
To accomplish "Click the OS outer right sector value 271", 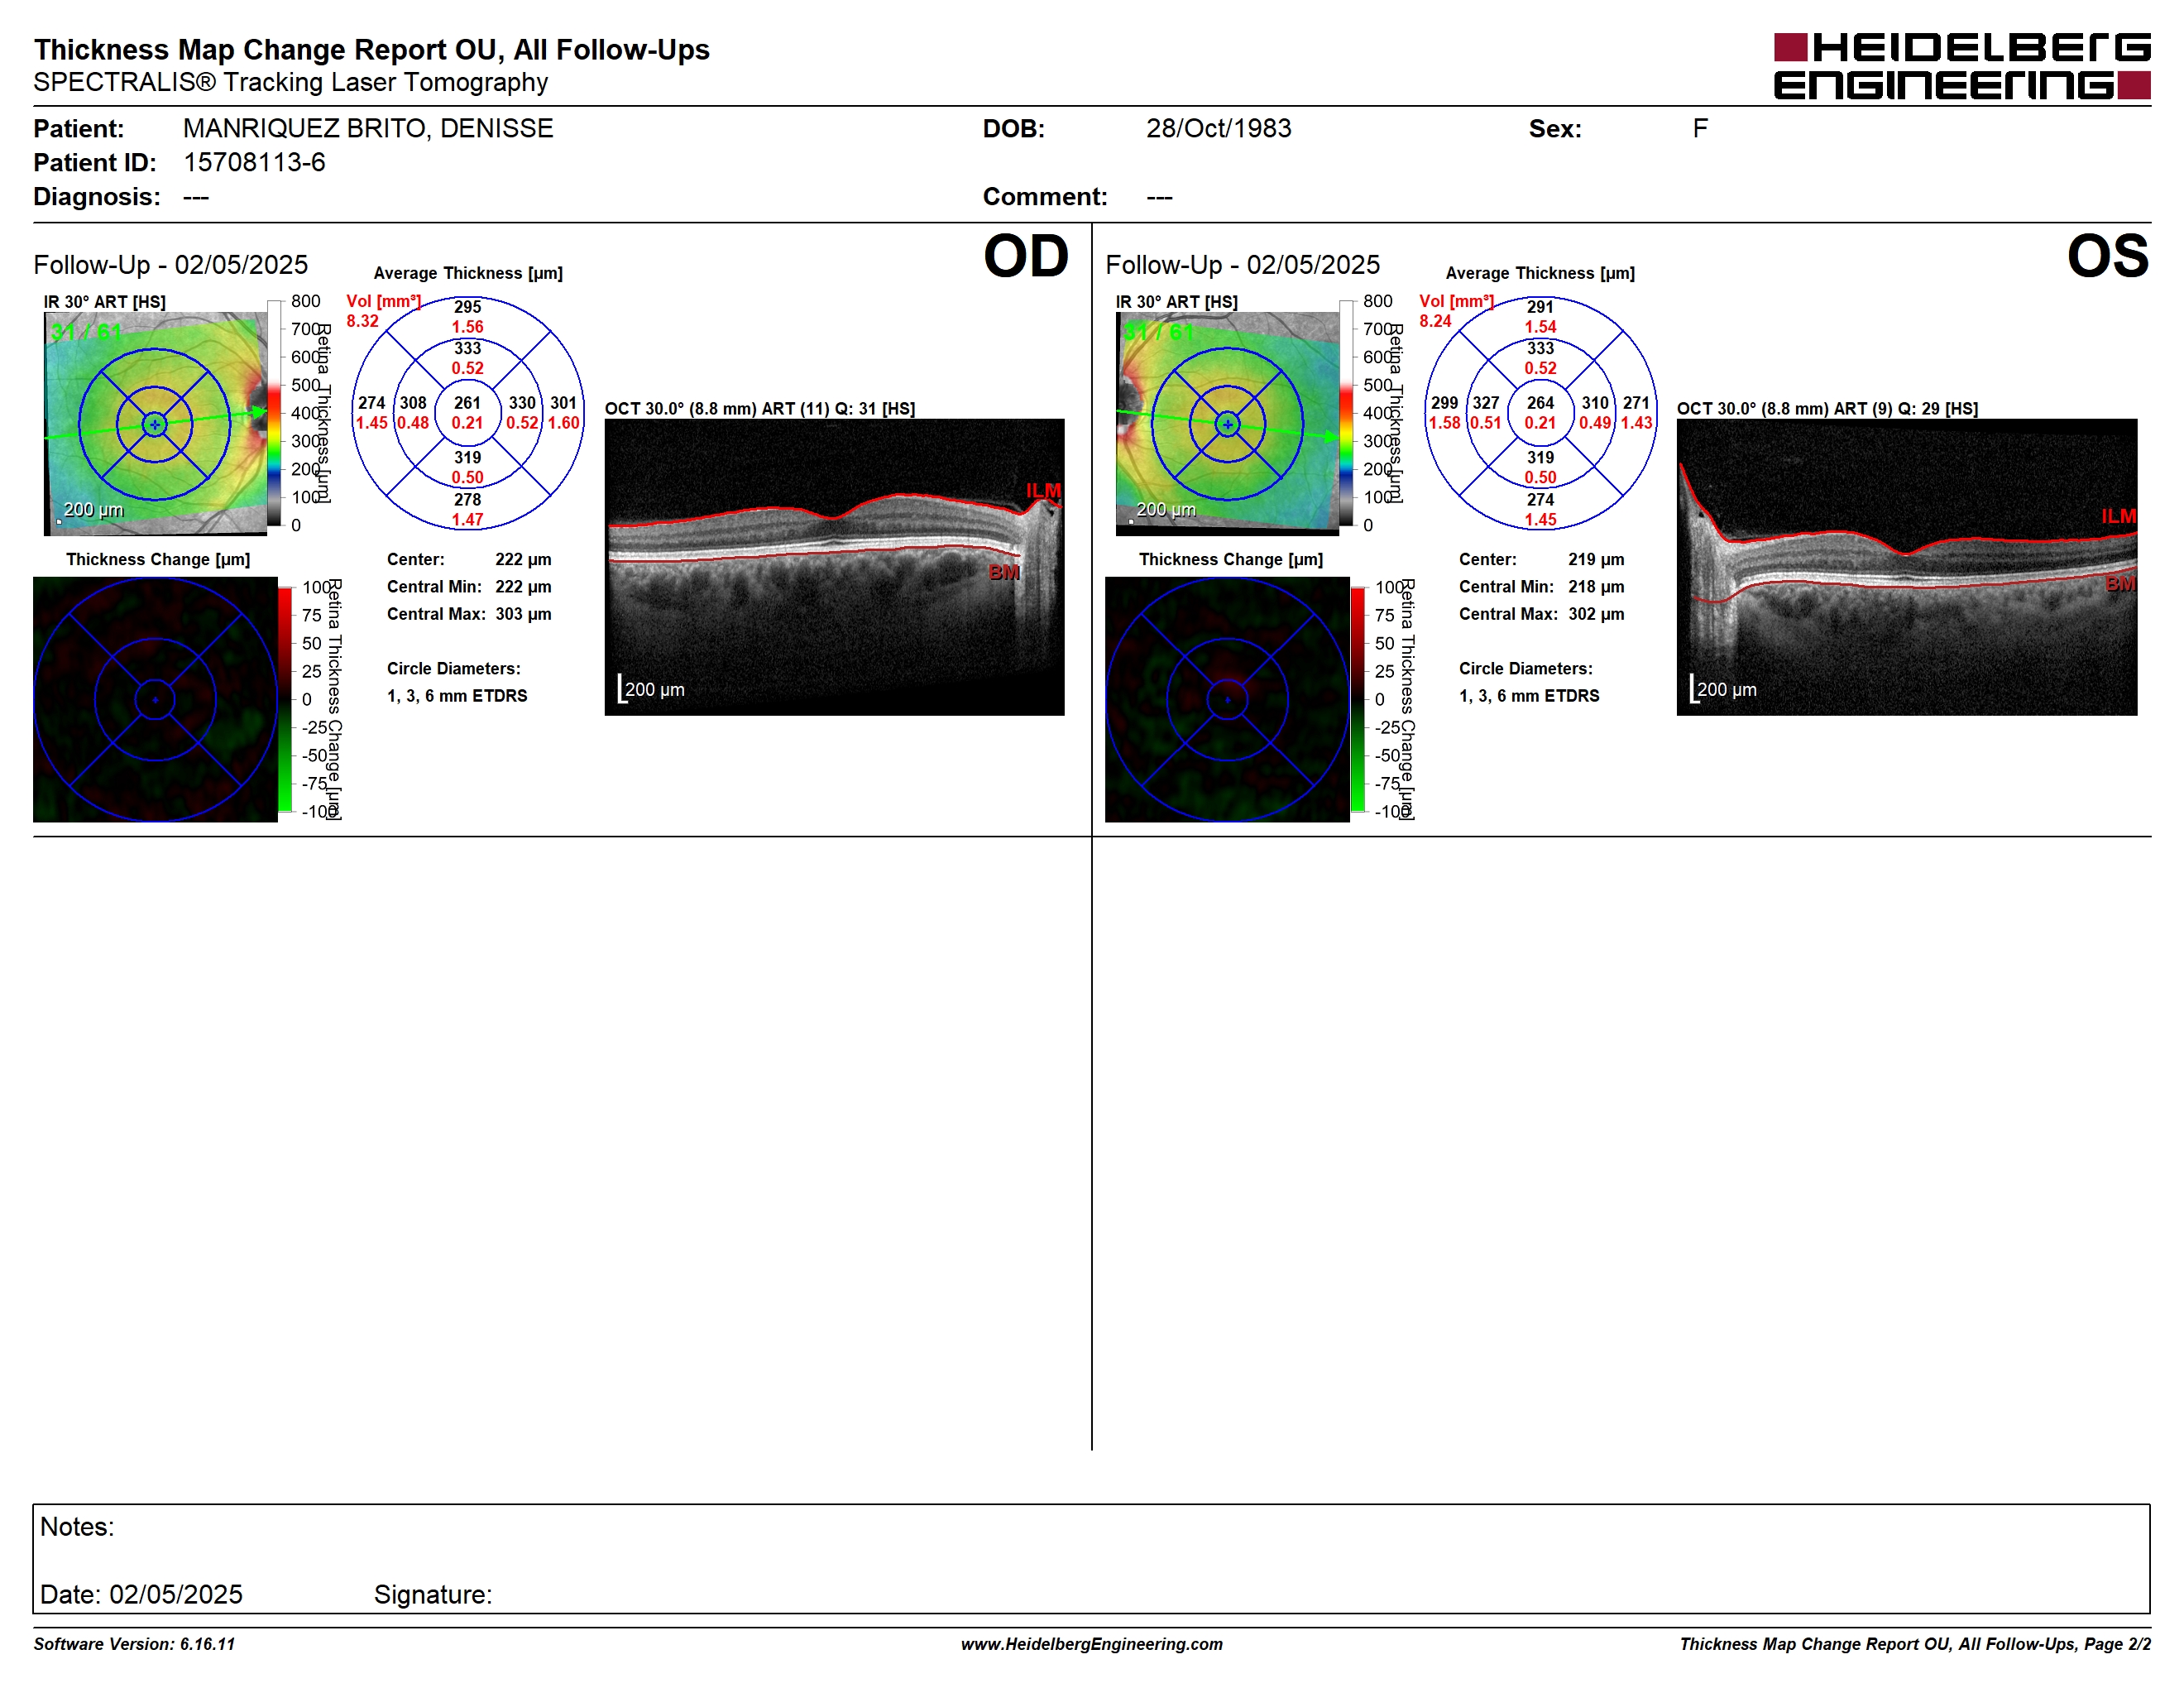I will (1636, 402).
